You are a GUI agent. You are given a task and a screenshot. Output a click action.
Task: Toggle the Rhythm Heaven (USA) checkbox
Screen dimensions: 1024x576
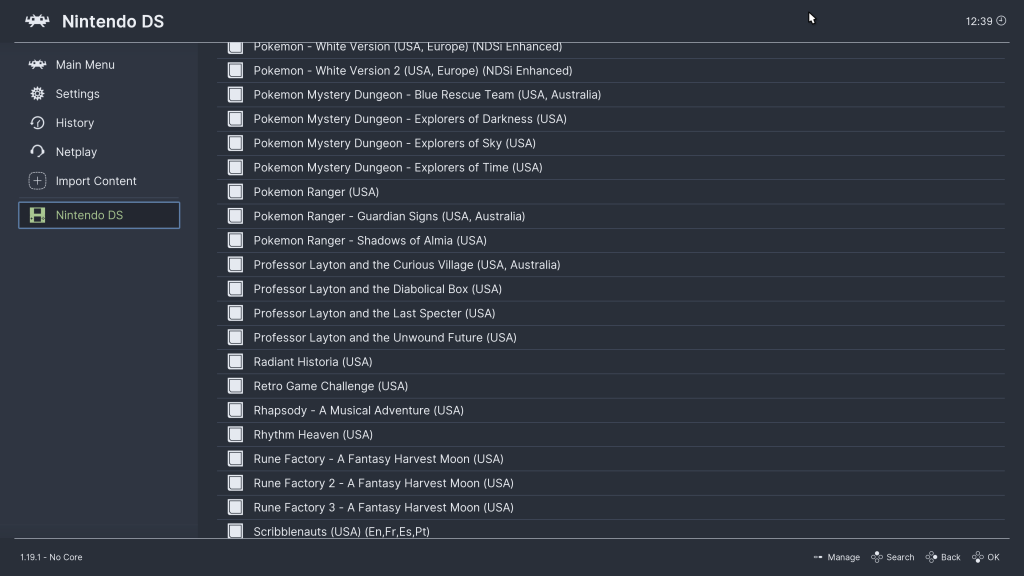pyautogui.click(x=235, y=435)
